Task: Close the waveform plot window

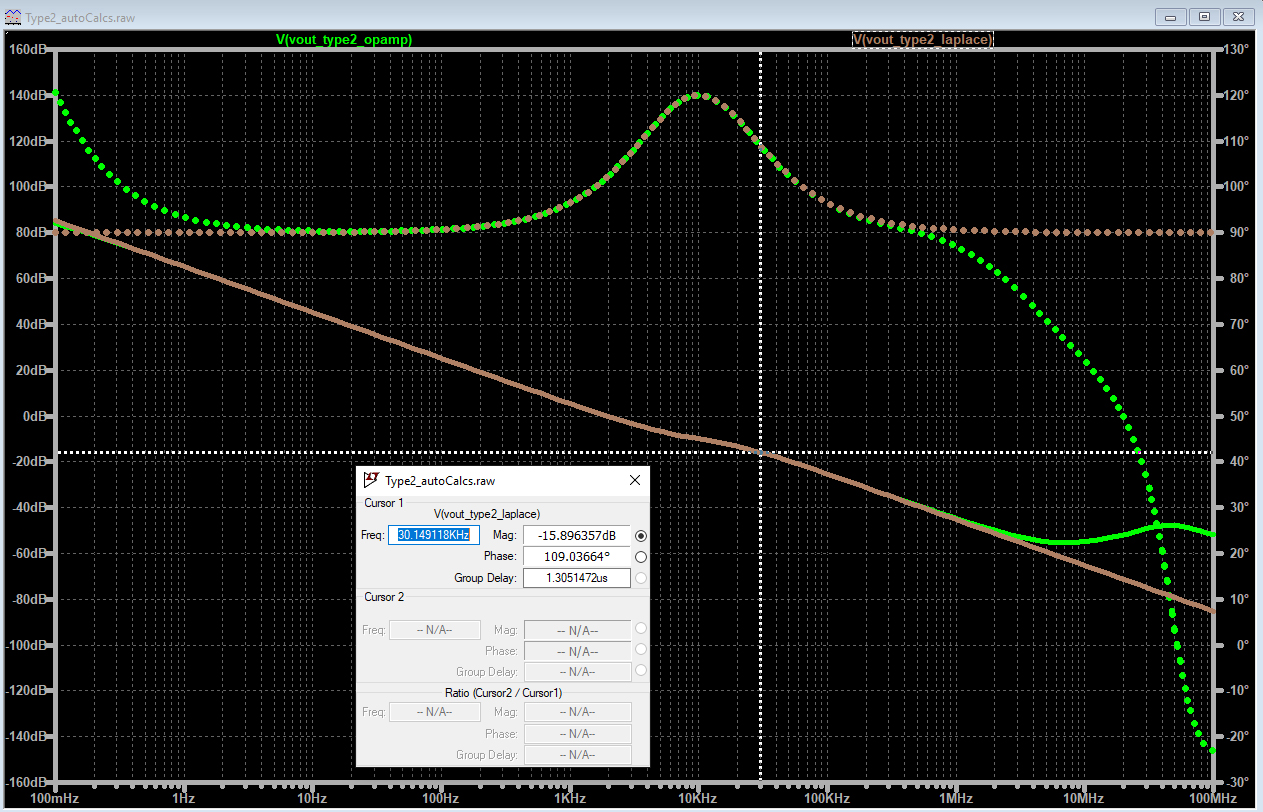Action: [x=1237, y=16]
